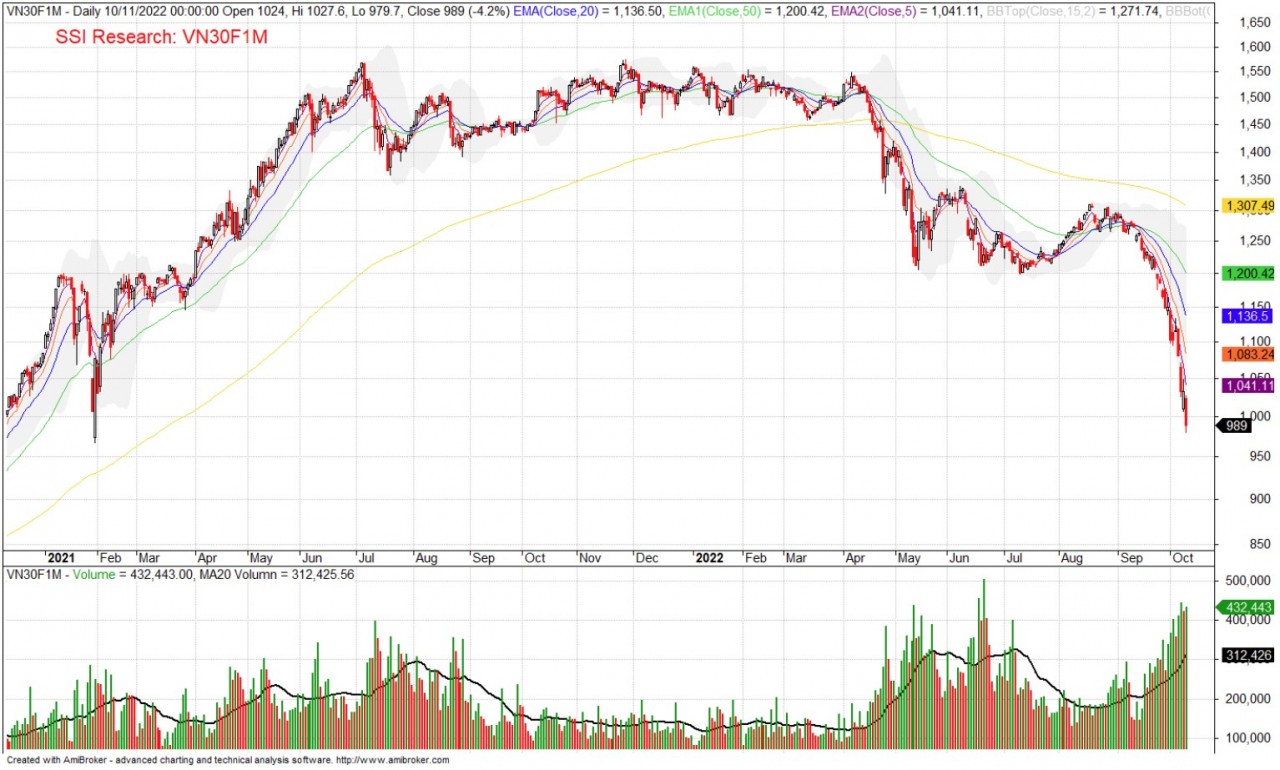Click the Feb 2021 label on time axis
Image resolution: width=1280 pixels, height=770 pixels.
point(110,558)
